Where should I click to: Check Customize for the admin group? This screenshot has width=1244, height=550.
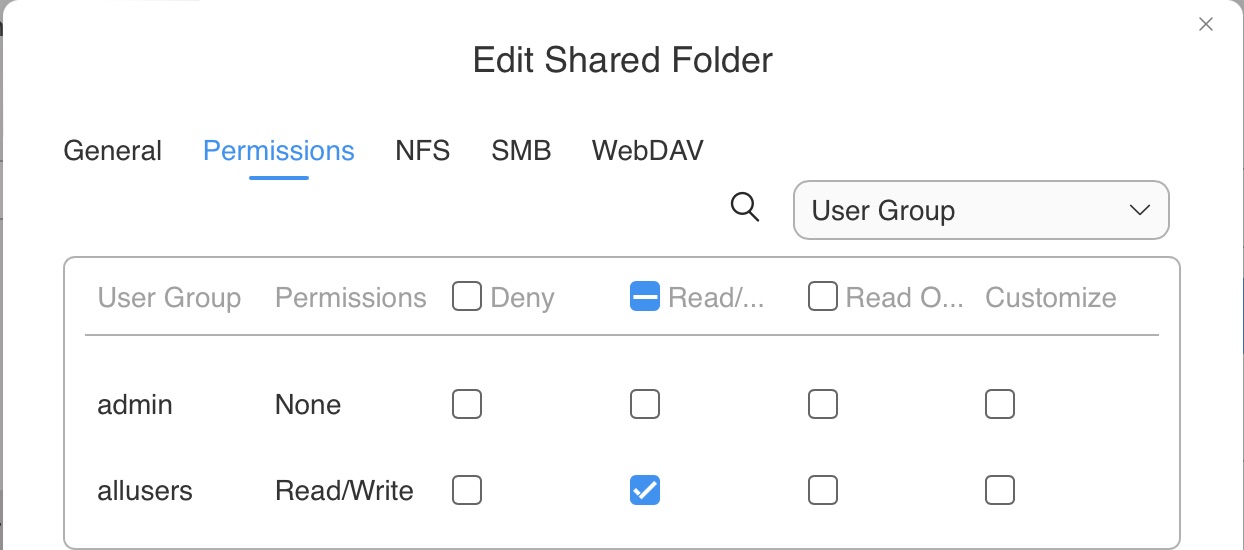coord(1000,404)
